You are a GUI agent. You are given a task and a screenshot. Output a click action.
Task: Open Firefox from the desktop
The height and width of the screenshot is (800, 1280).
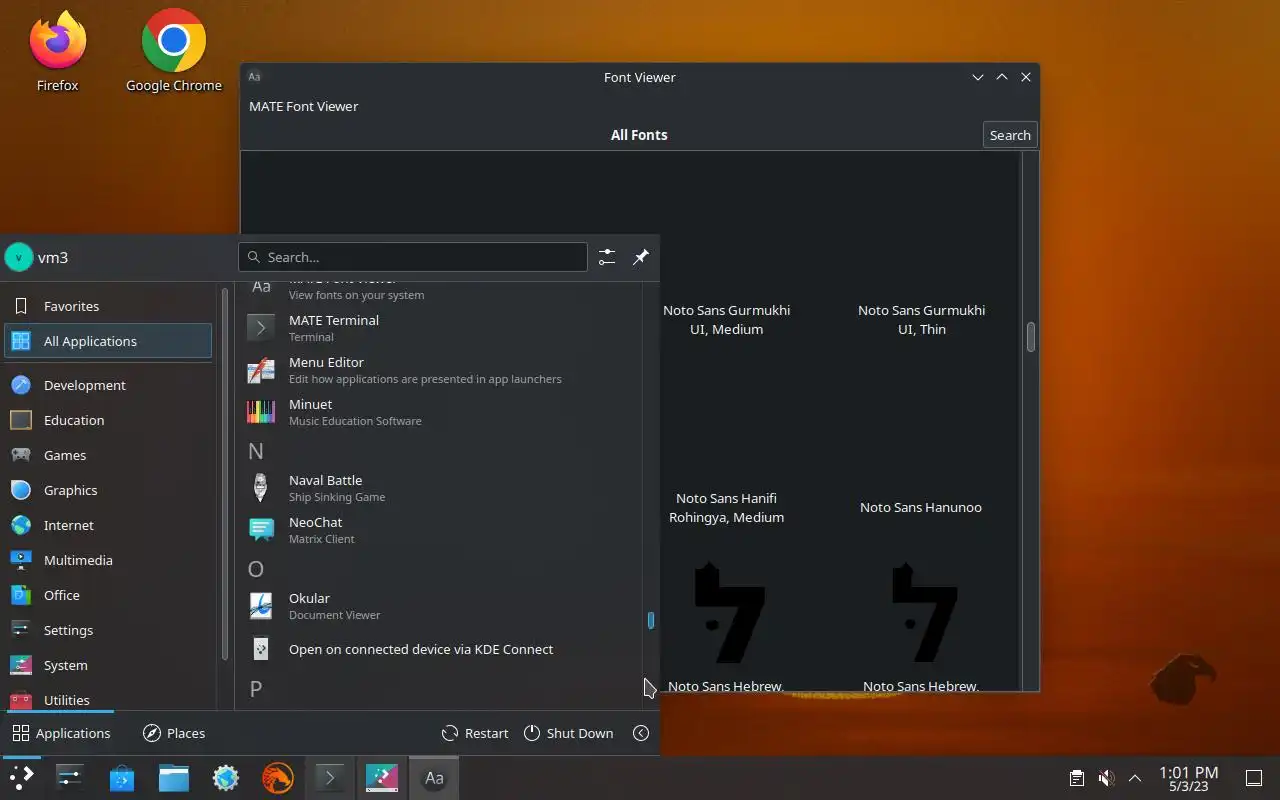click(57, 52)
